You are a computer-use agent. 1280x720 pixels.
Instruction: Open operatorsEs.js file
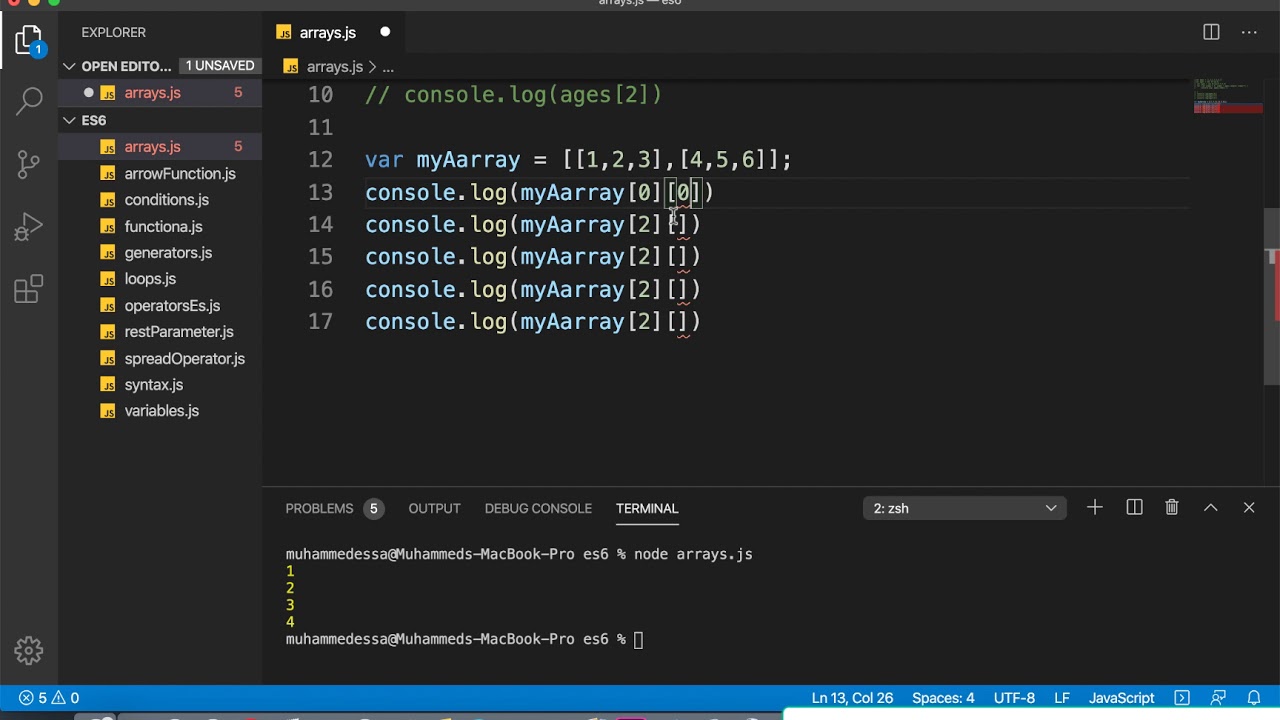pos(172,306)
